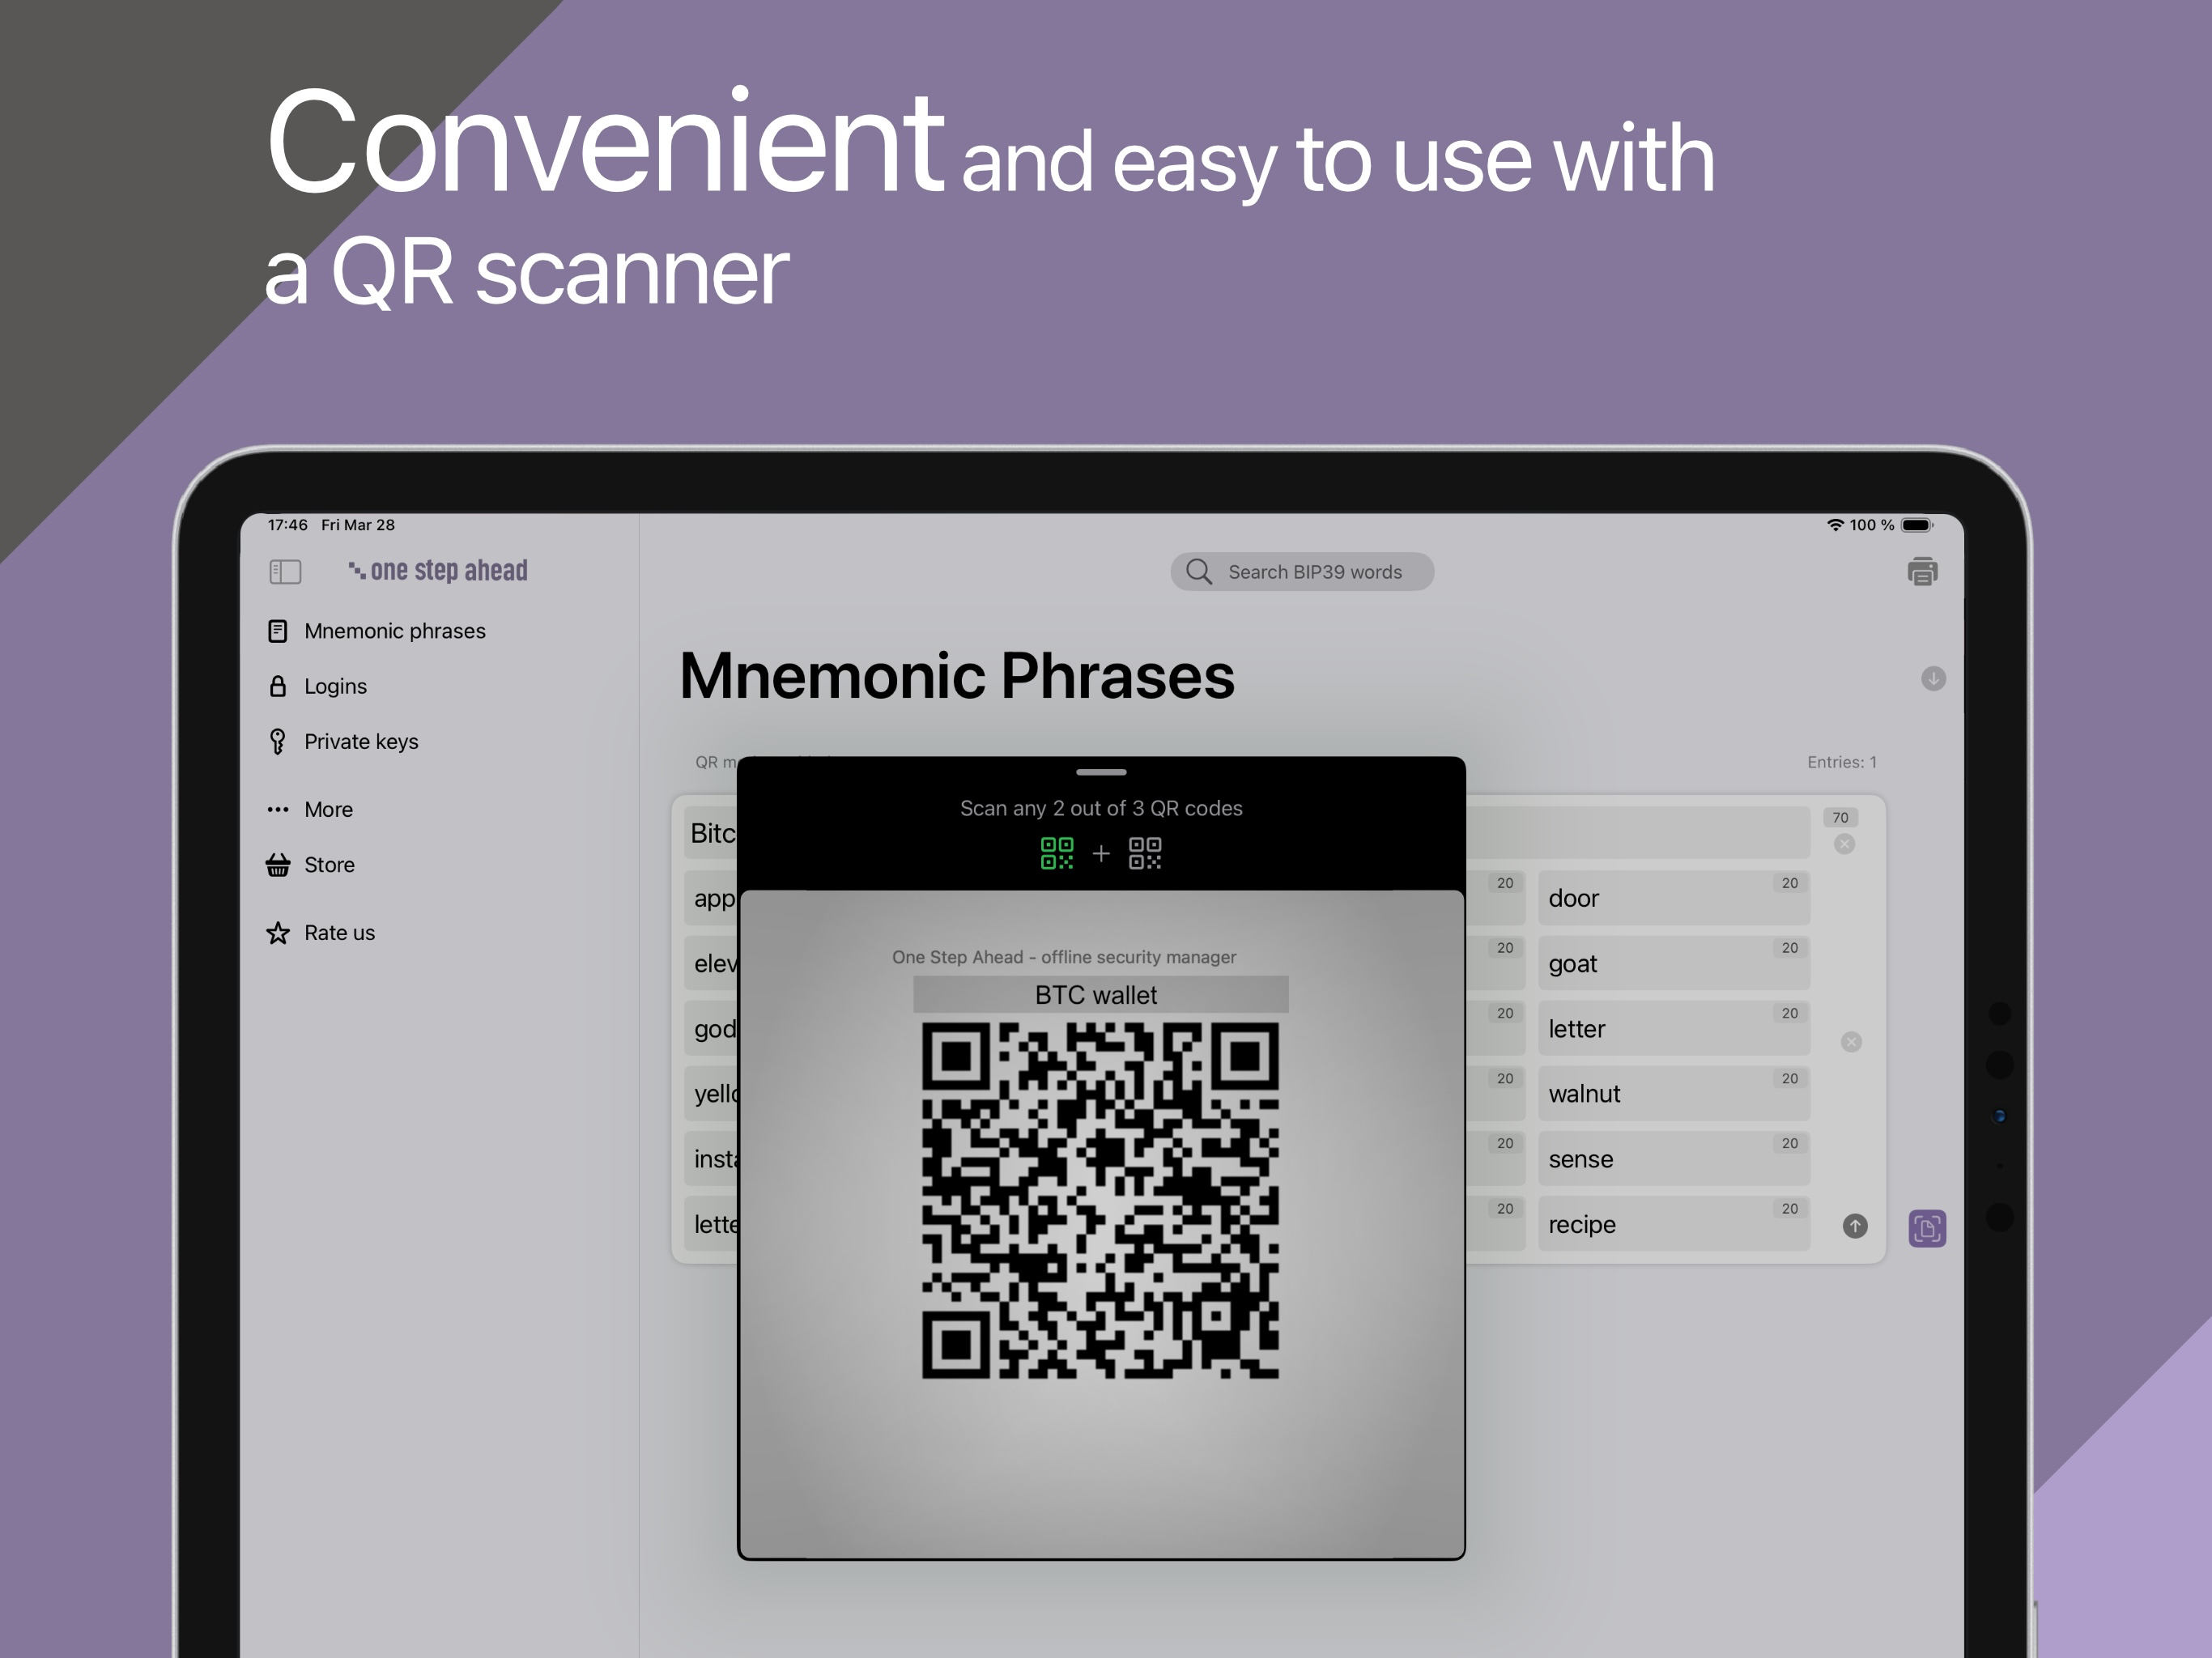Image resolution: width=2212 pixels, height=1658 pixels.
Task: Click the battery status icon
Action: (1917, 525)
